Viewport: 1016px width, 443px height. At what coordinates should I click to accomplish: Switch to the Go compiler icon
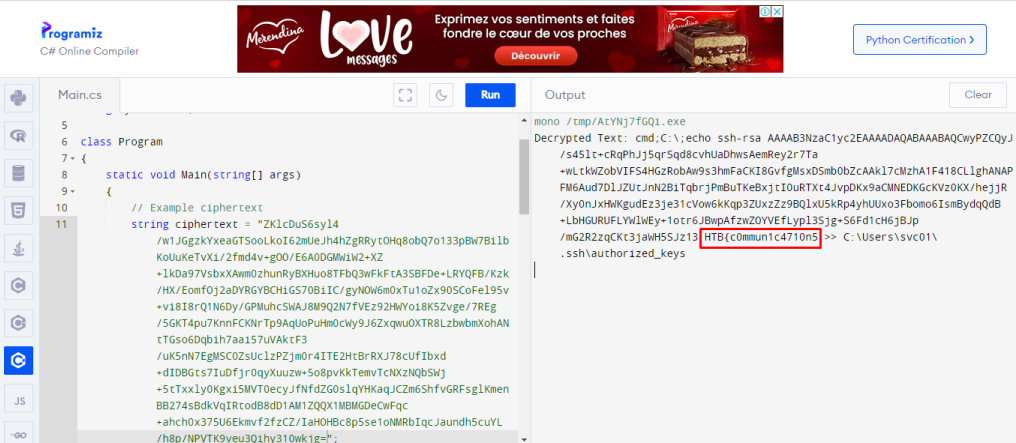tap(18, 435)
